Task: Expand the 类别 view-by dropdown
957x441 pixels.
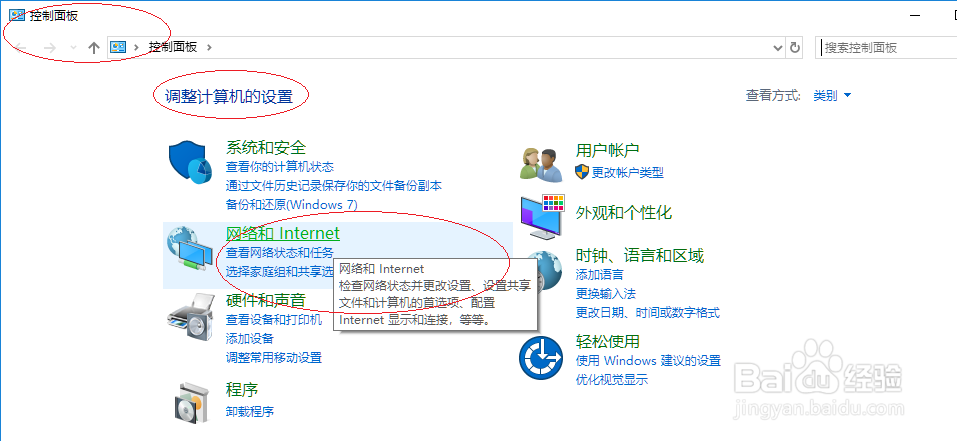Action: click(x=832, y=96)
